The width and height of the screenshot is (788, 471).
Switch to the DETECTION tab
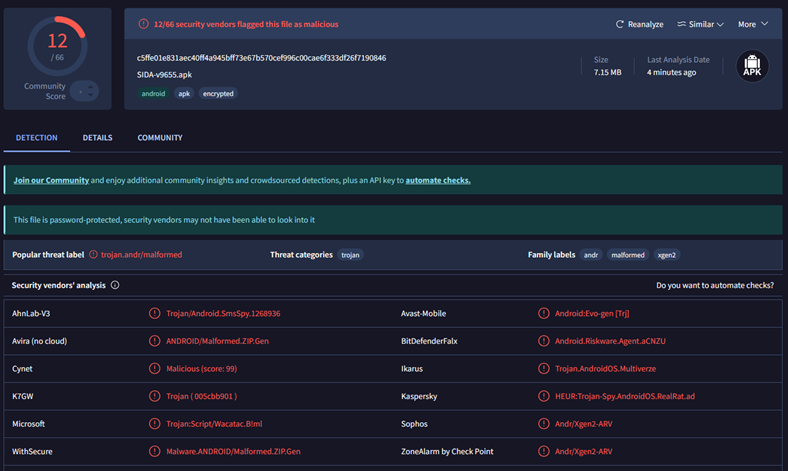pyautogui.click(x=36, y=138)
